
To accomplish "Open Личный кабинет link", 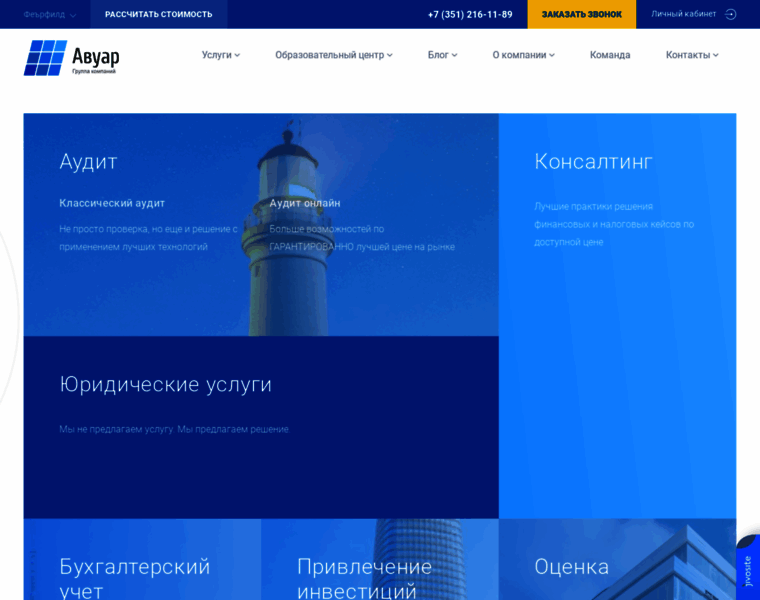I will point(683,14).
